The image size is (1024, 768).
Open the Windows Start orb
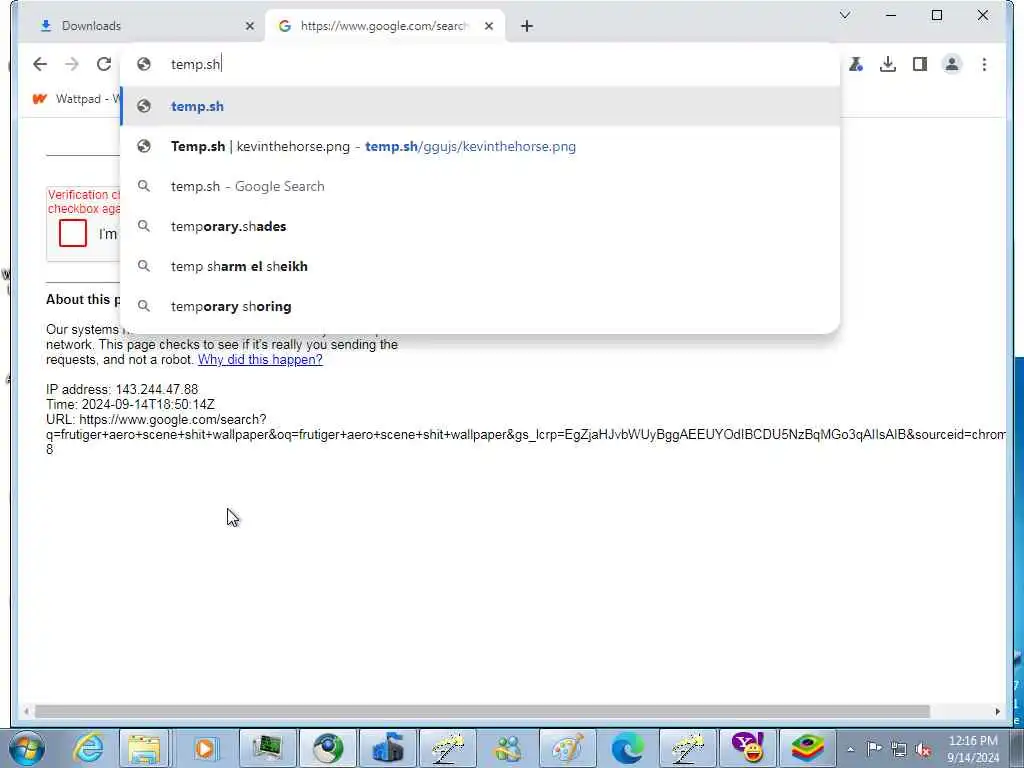pos(27,748)
